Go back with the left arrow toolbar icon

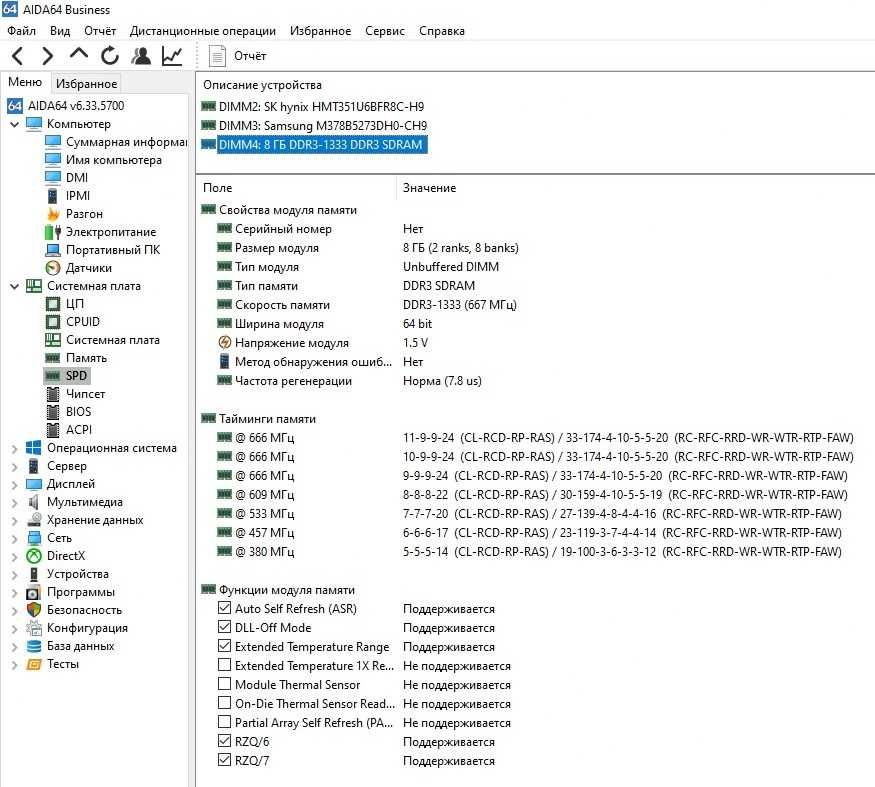(x=17, y=56)
